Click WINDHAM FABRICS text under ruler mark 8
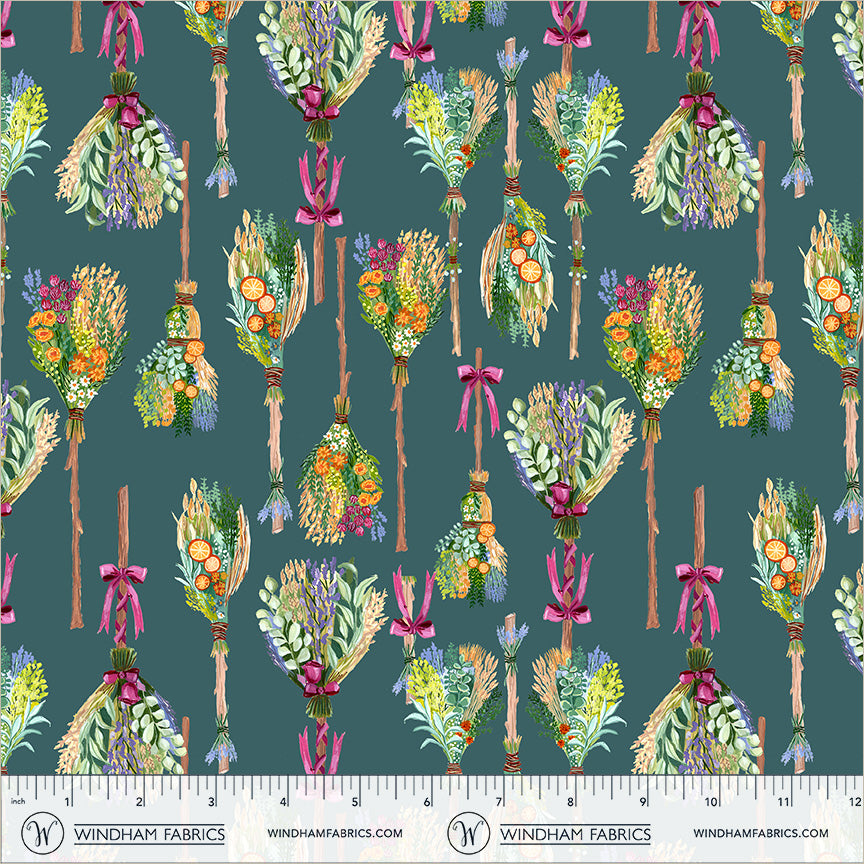 coord(575,834)
